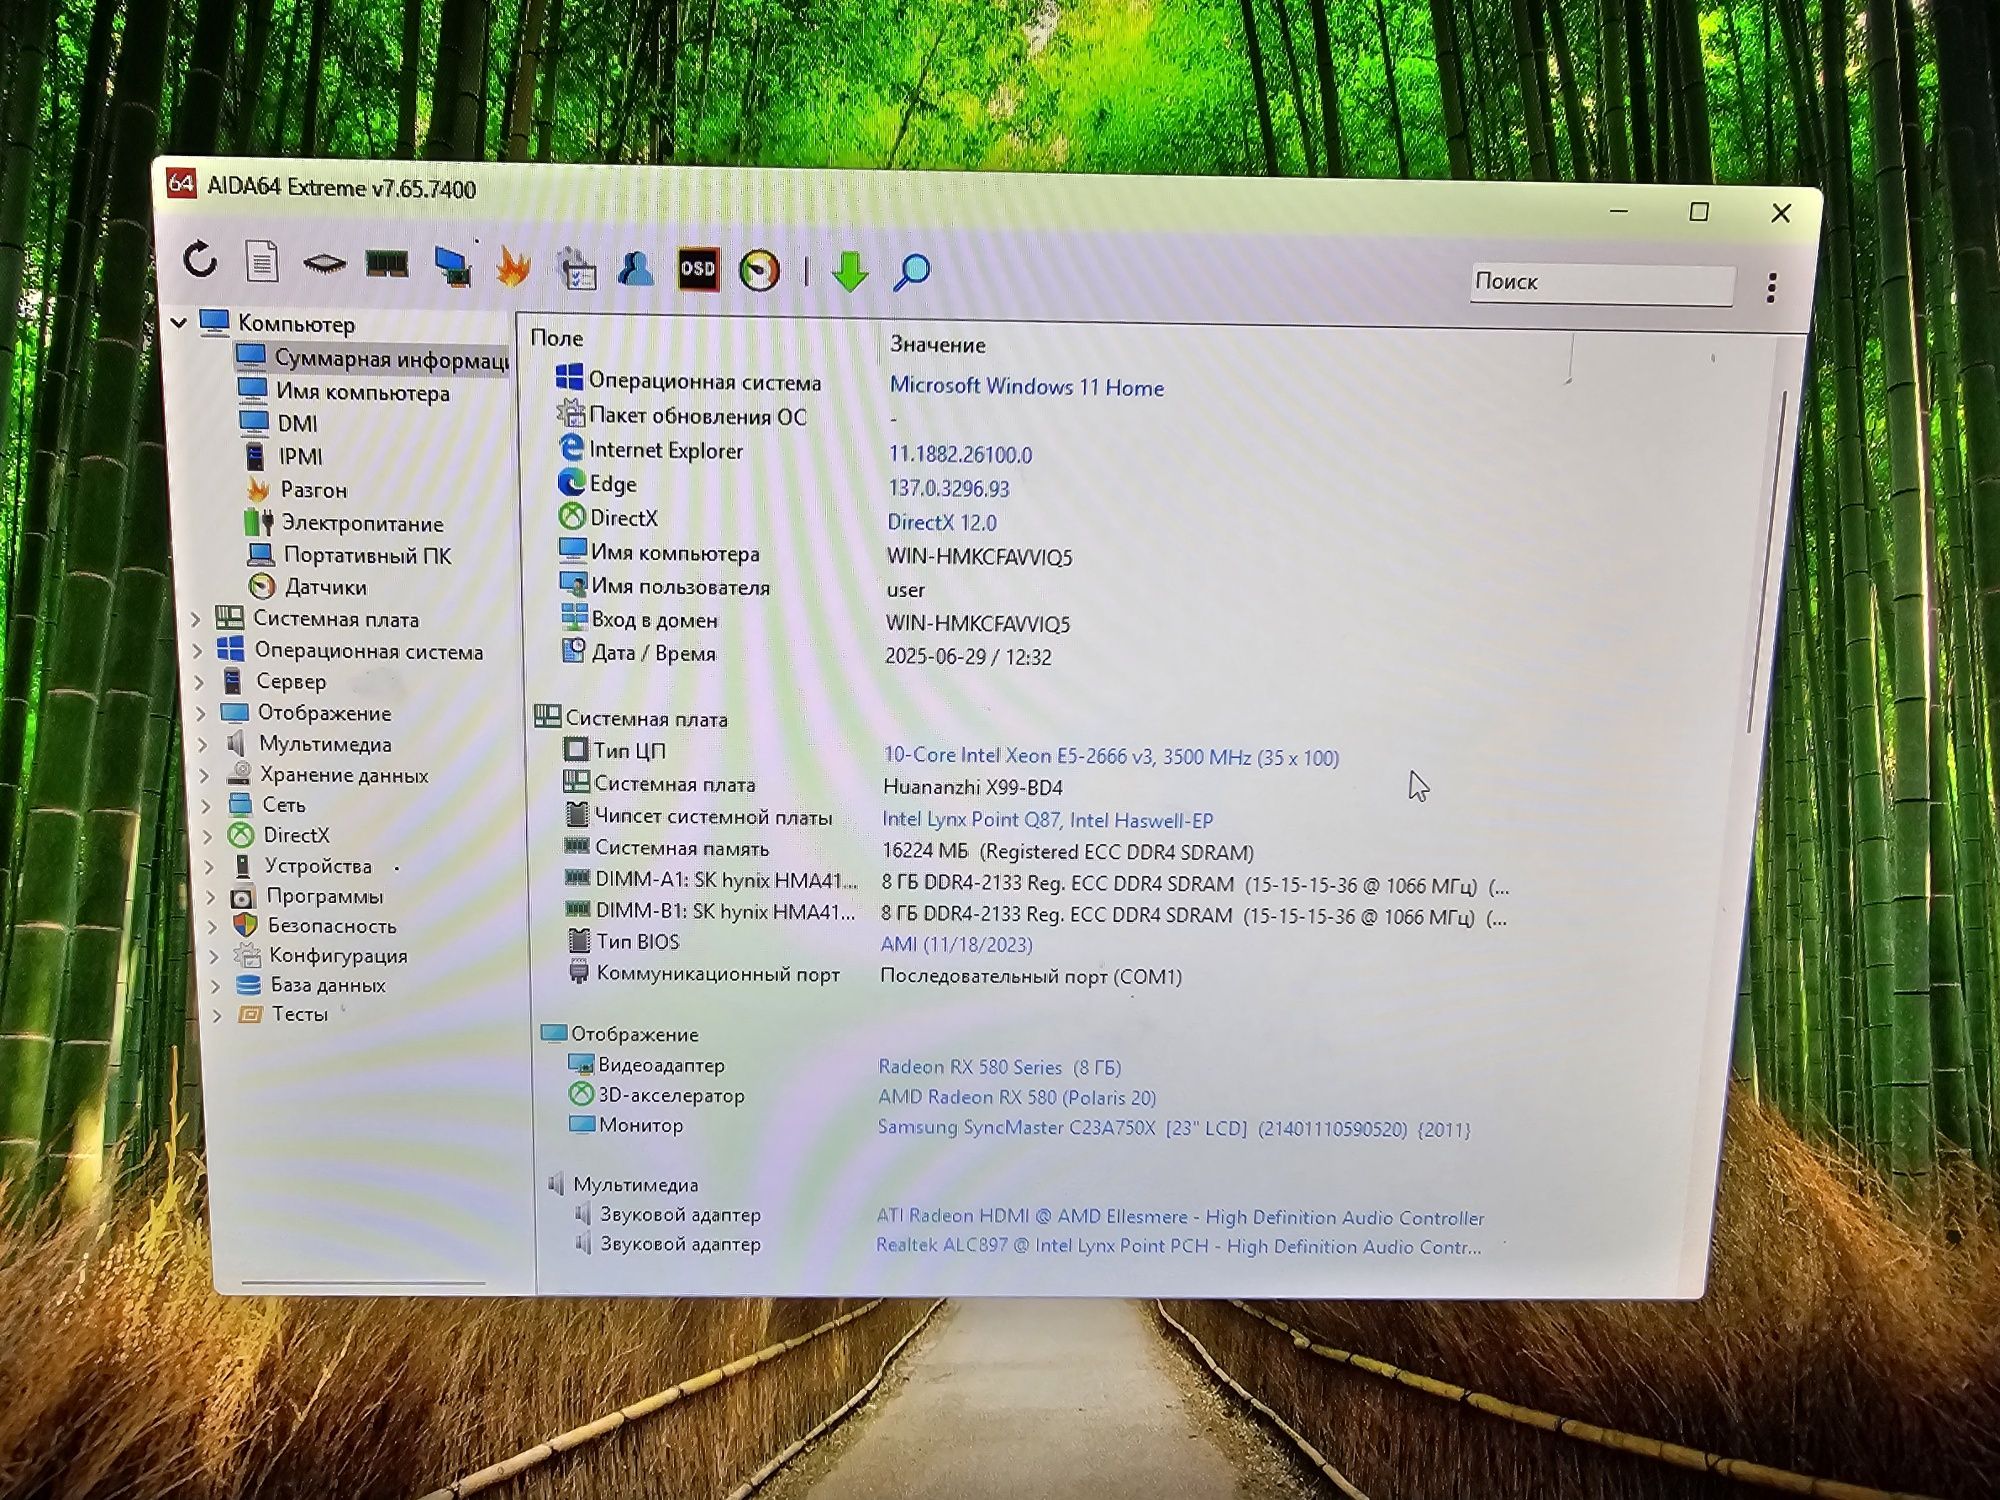Click the DirectX field icon in list
Screen dimensions: 2000x1500
[x=572, y=516]
